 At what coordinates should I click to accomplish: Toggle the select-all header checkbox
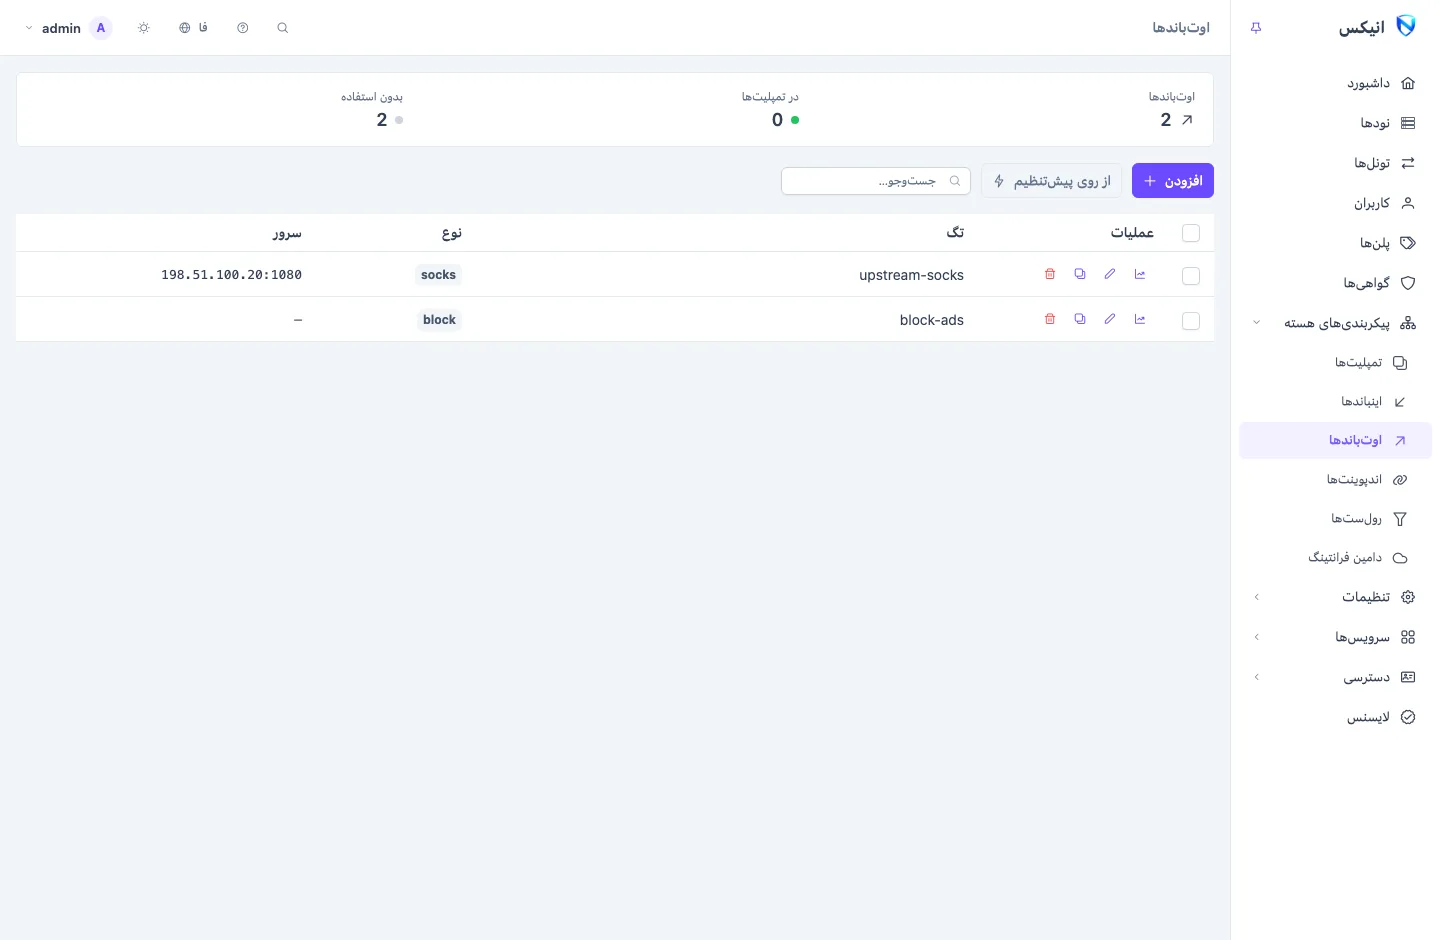click(x=1191, y=233)
